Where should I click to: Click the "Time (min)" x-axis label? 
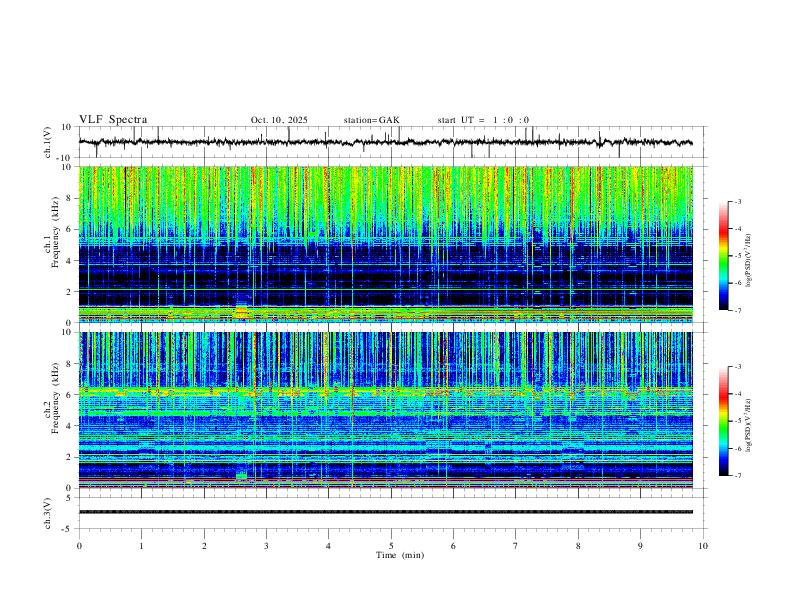coord(400,555)
